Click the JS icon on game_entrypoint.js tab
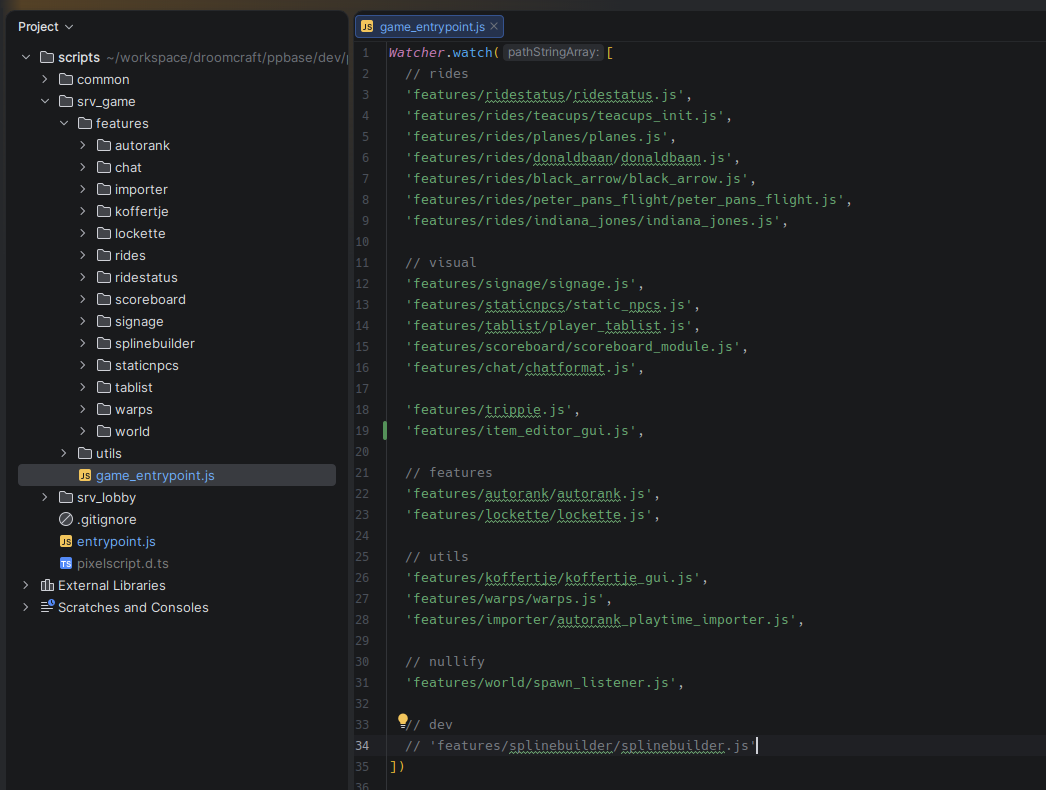This screenshot has height=790, width=1046. (367, 27)
